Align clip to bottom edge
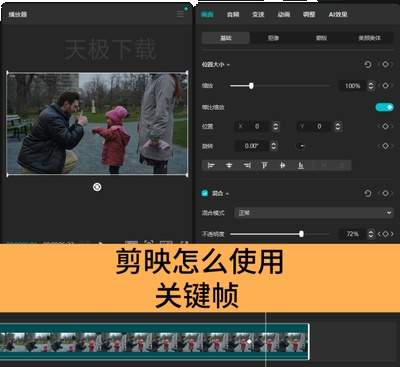This screenshot has width=400, height=367. tap(301, 165)
